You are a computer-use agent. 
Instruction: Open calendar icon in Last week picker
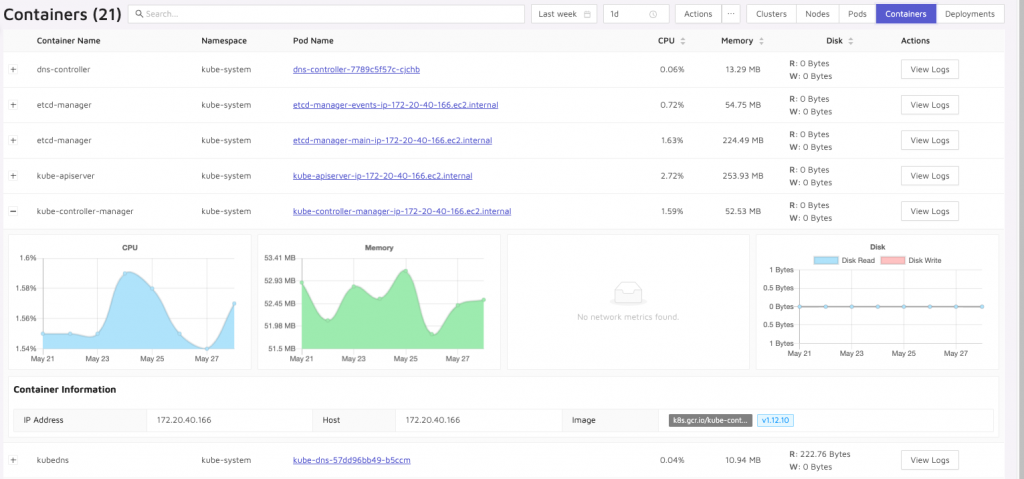click(587, 14)
